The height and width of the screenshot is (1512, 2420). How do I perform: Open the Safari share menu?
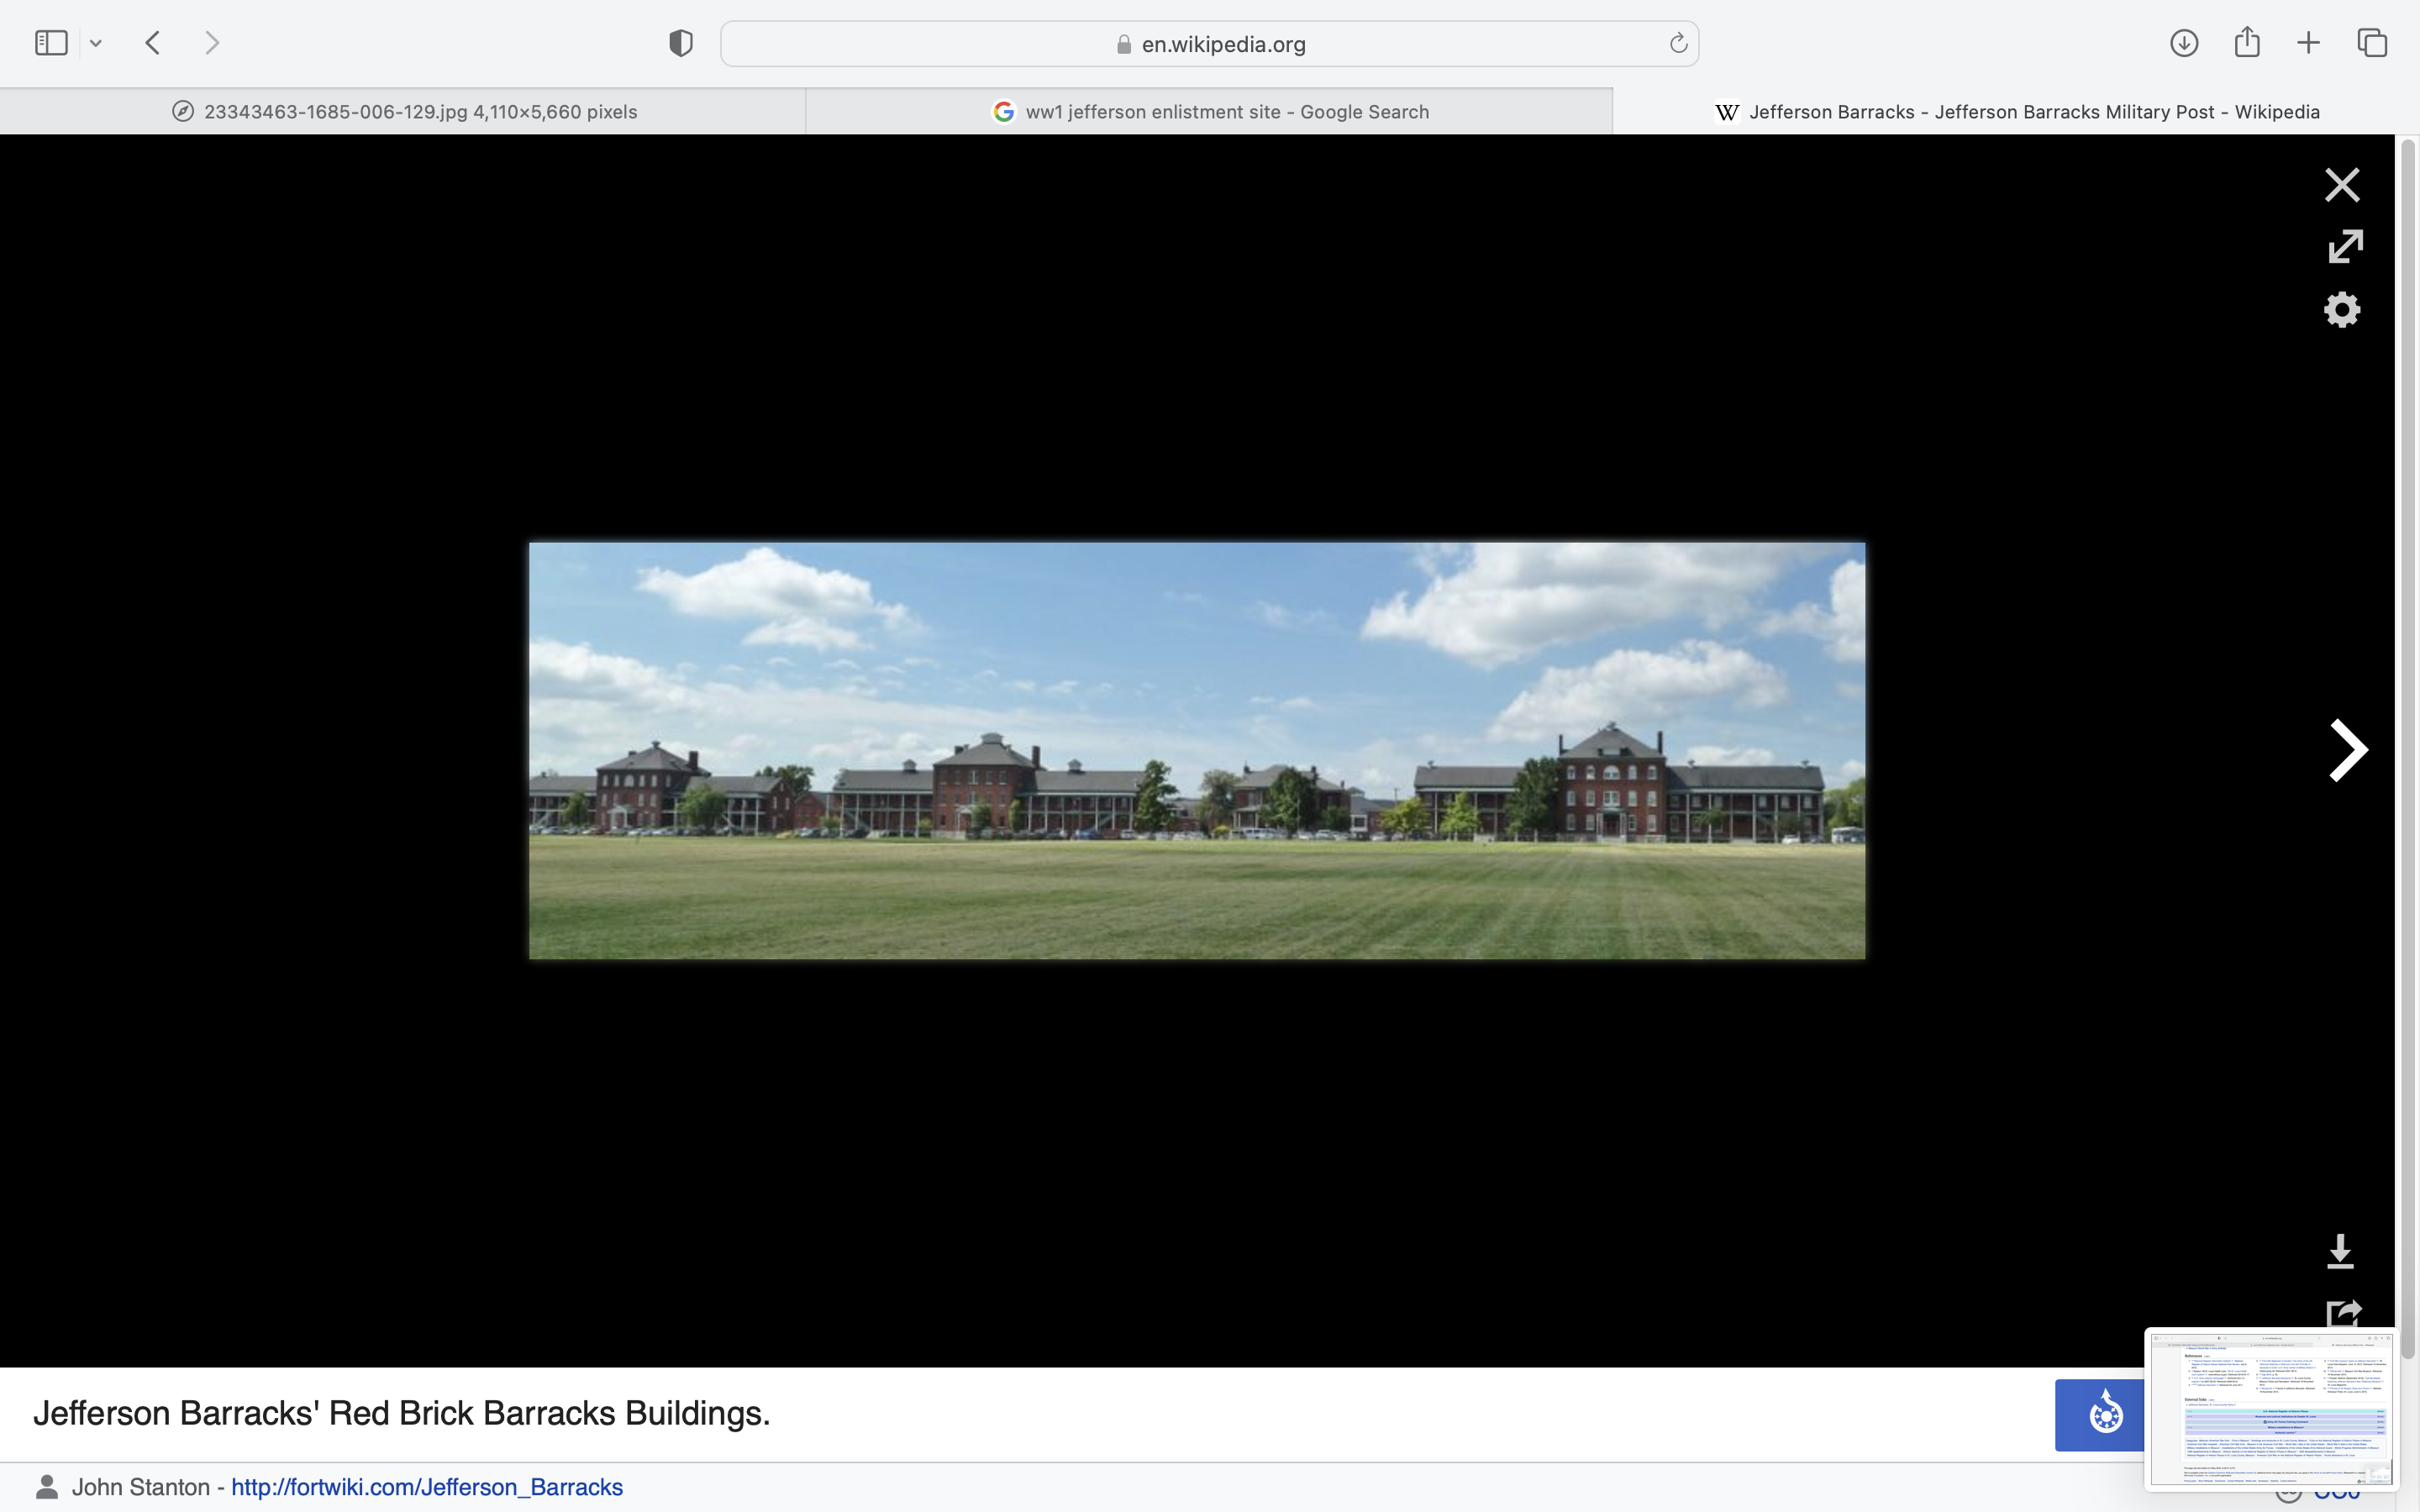pyautogui.click(x=2247, y=42)
